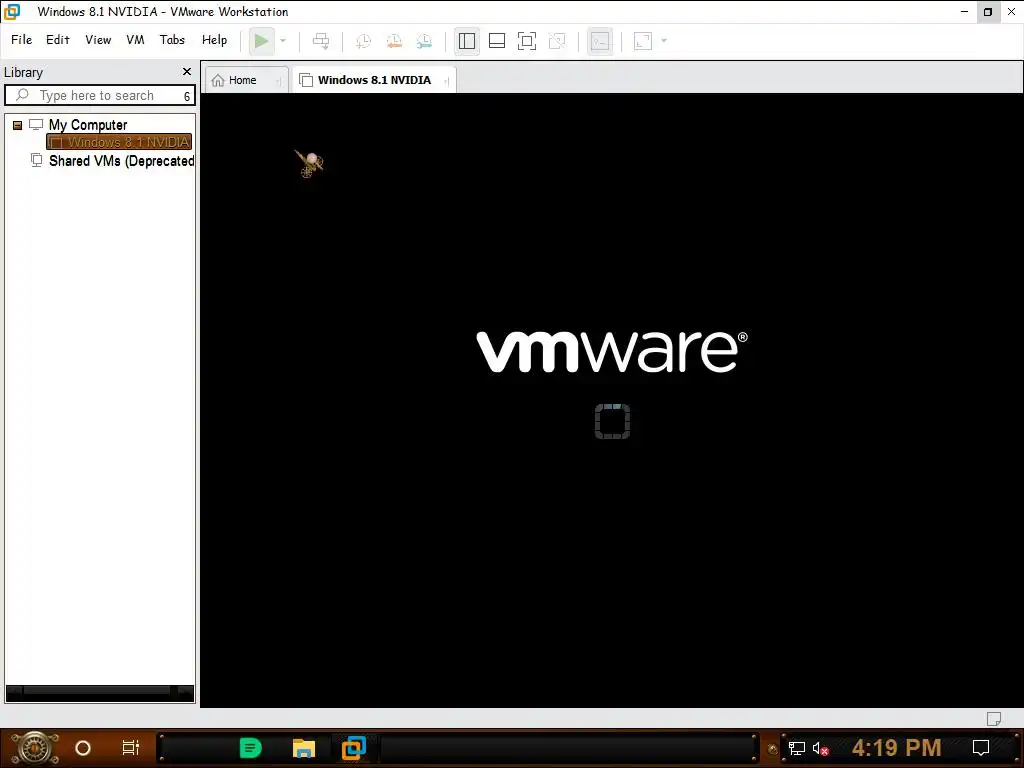Screen dimensions: 1024x768
Task: Toggle the thumbnail bar view
Action: click(x=497, y=41)
